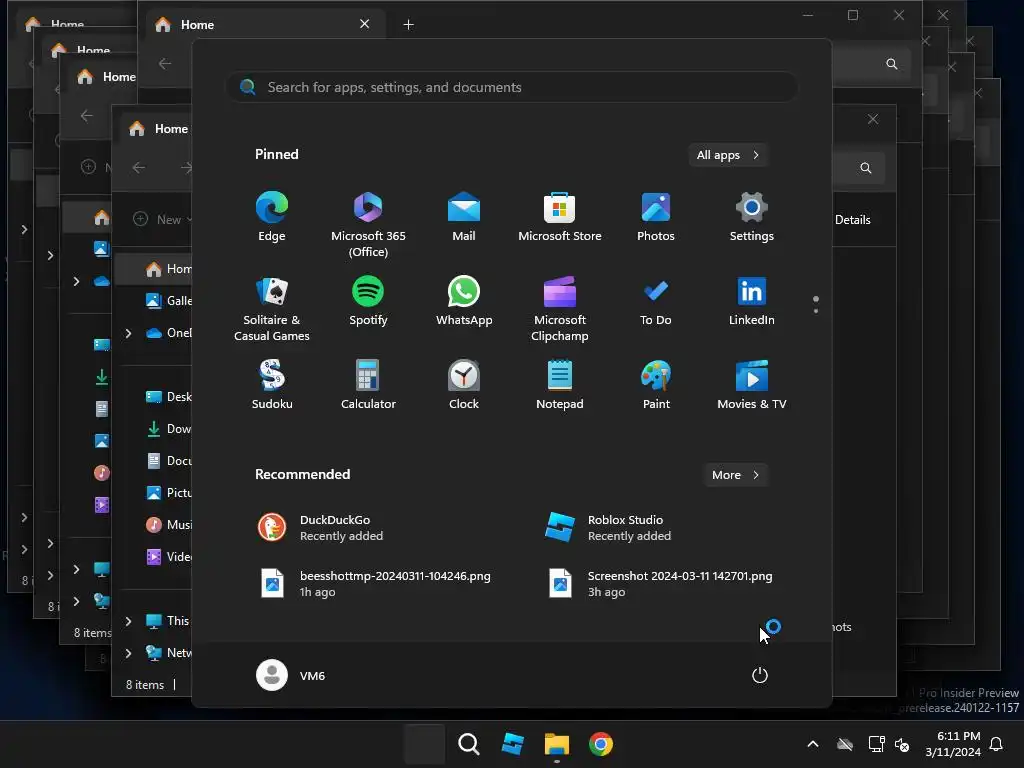Open Spotify from pinned apps
This screenshot has height=768, width=1024.
pos(368,302)
